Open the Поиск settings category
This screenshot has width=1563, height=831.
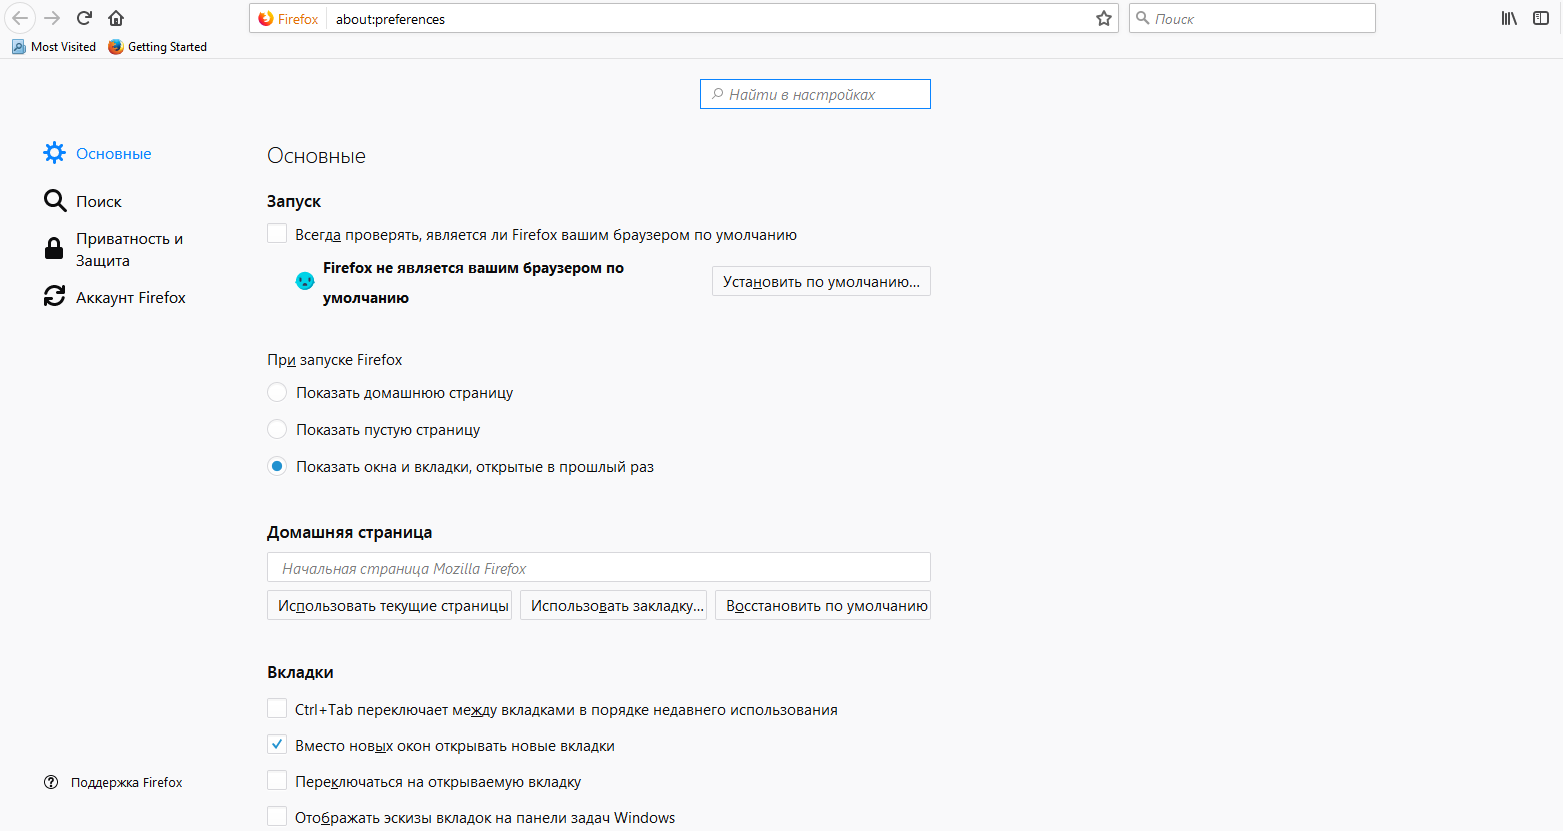pos(99,201)
